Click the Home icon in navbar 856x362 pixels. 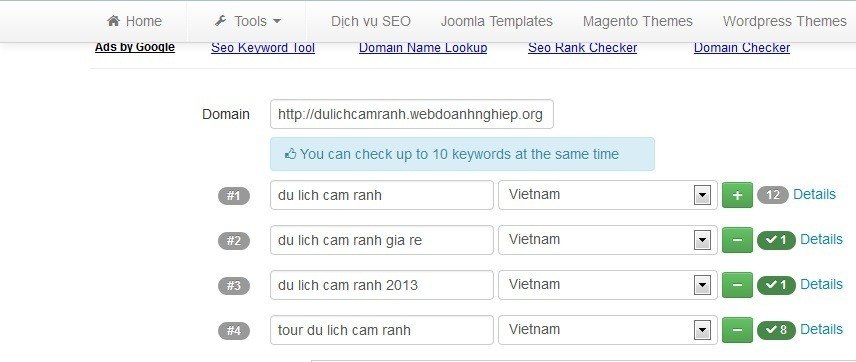[113, 21]
